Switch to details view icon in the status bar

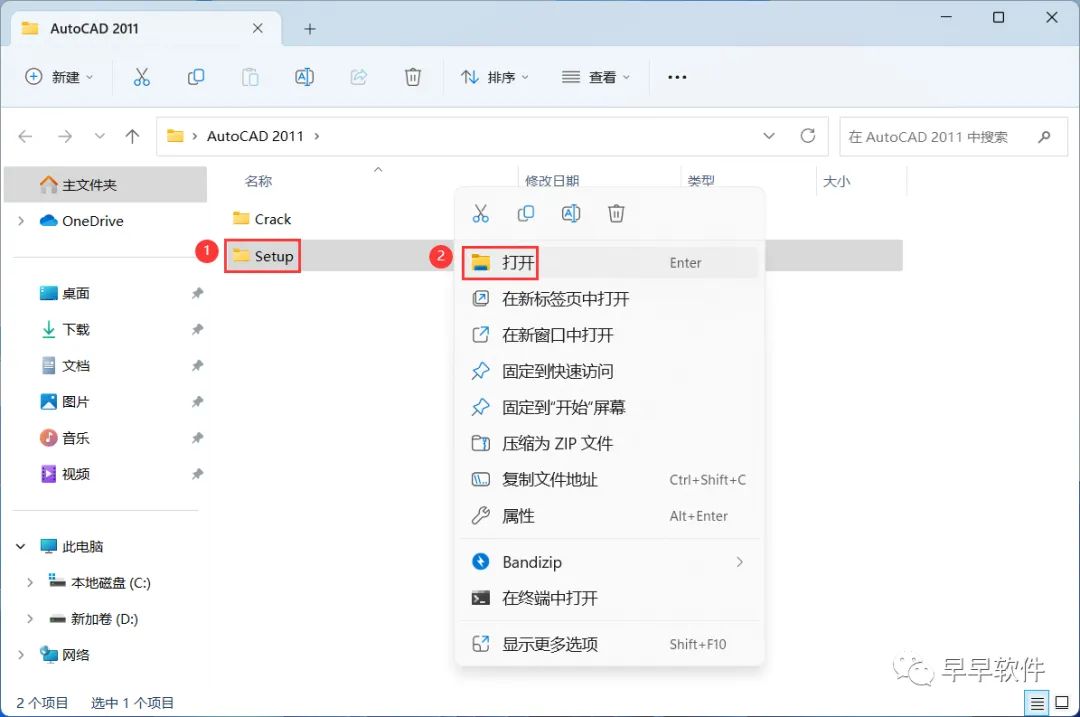(1037, 703)
